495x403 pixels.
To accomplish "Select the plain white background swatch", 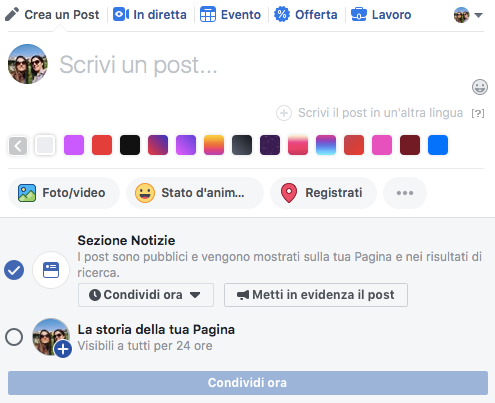I will point(45,145).
